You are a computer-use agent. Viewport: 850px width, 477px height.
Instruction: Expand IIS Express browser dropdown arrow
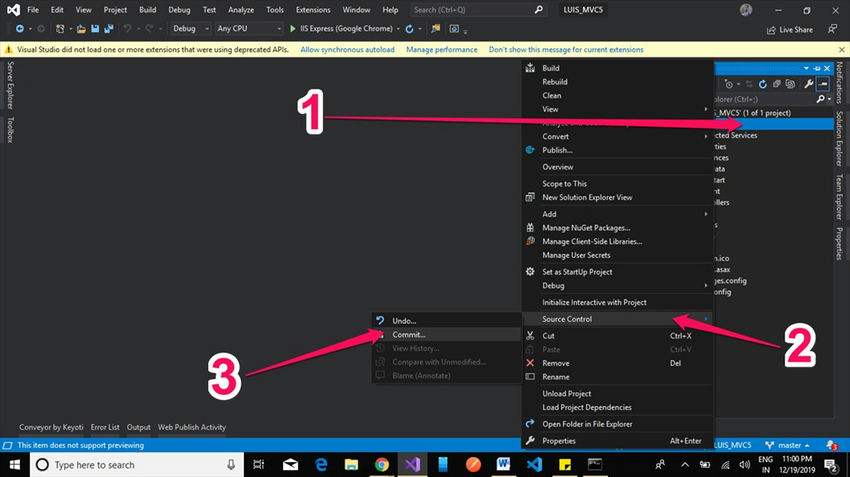(x=398, y=29)
